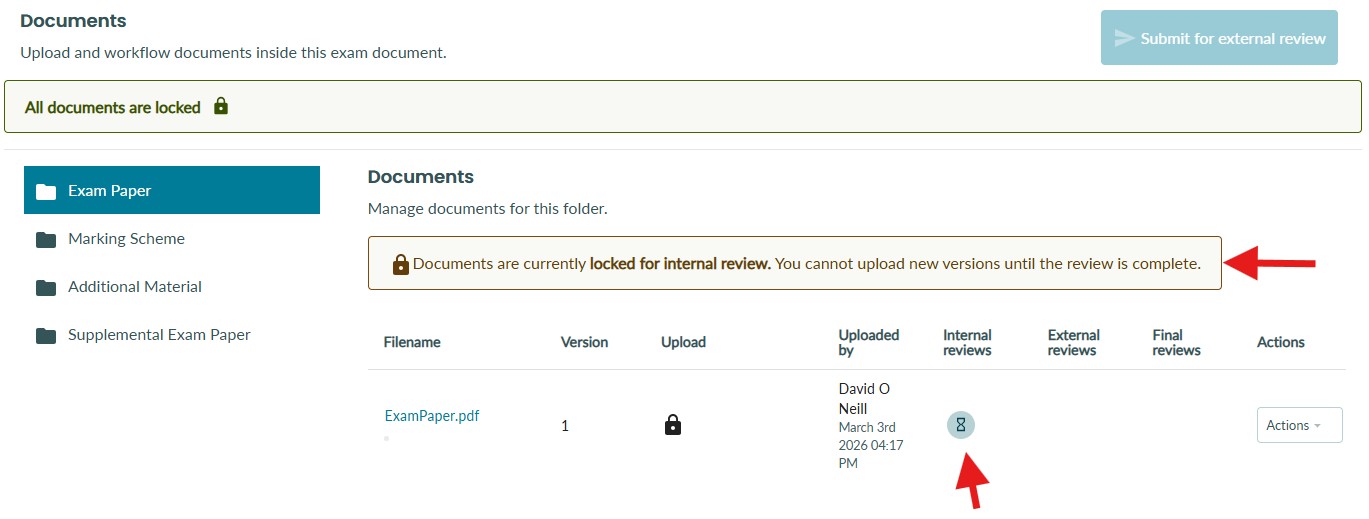Click the Marking Scheme folder icon
1369x519 pixels.
45,239
